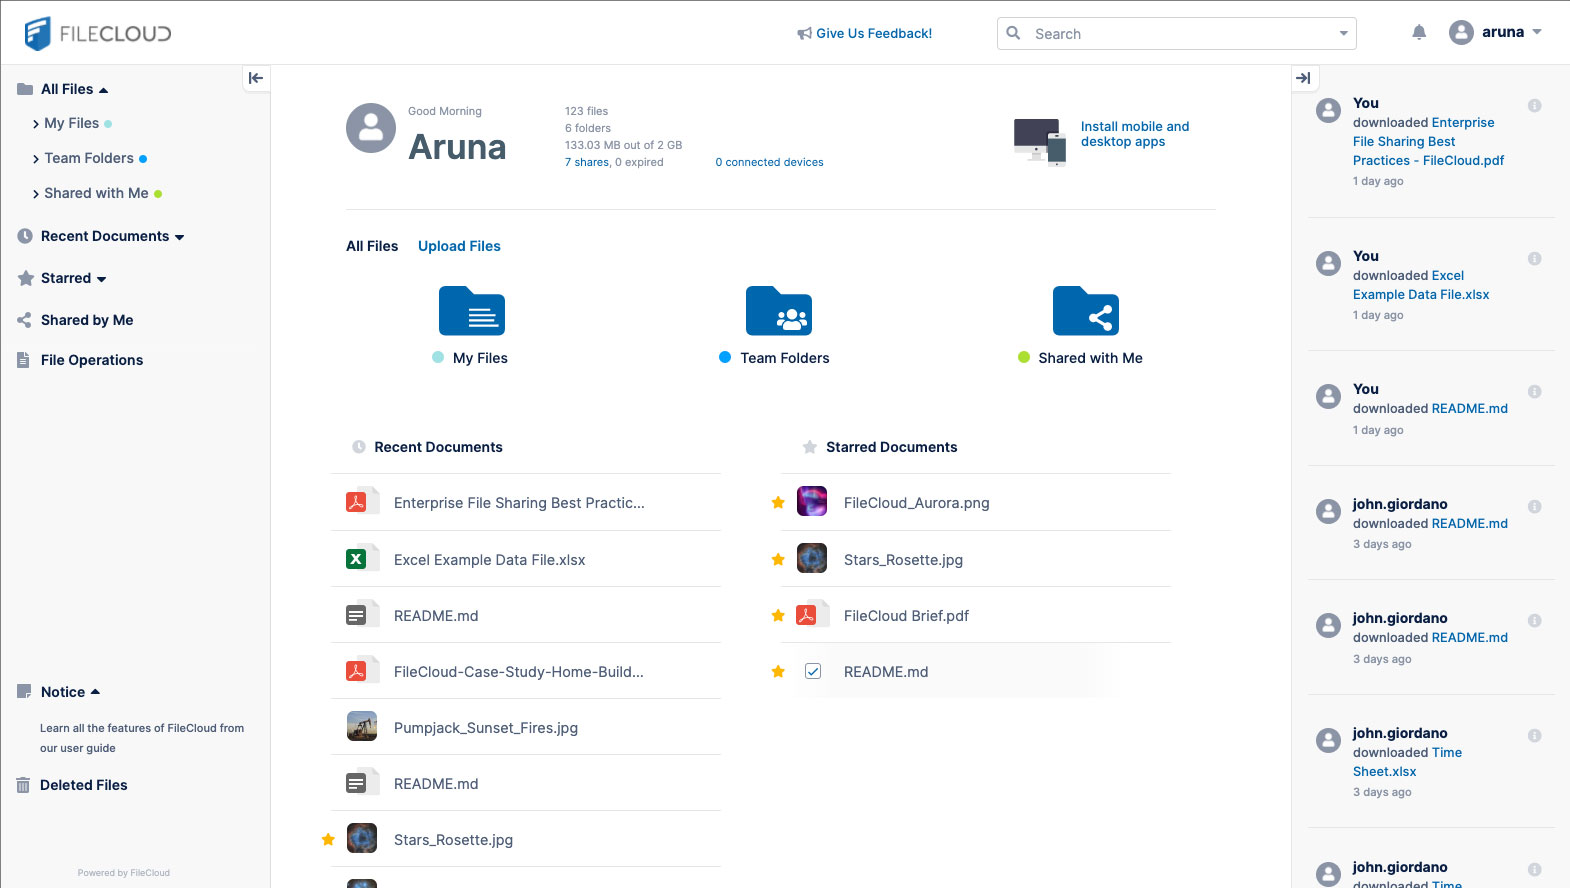Open File Operations in sidebar
The height and width of the screenshot is (888, 1570).
(92, 360)
